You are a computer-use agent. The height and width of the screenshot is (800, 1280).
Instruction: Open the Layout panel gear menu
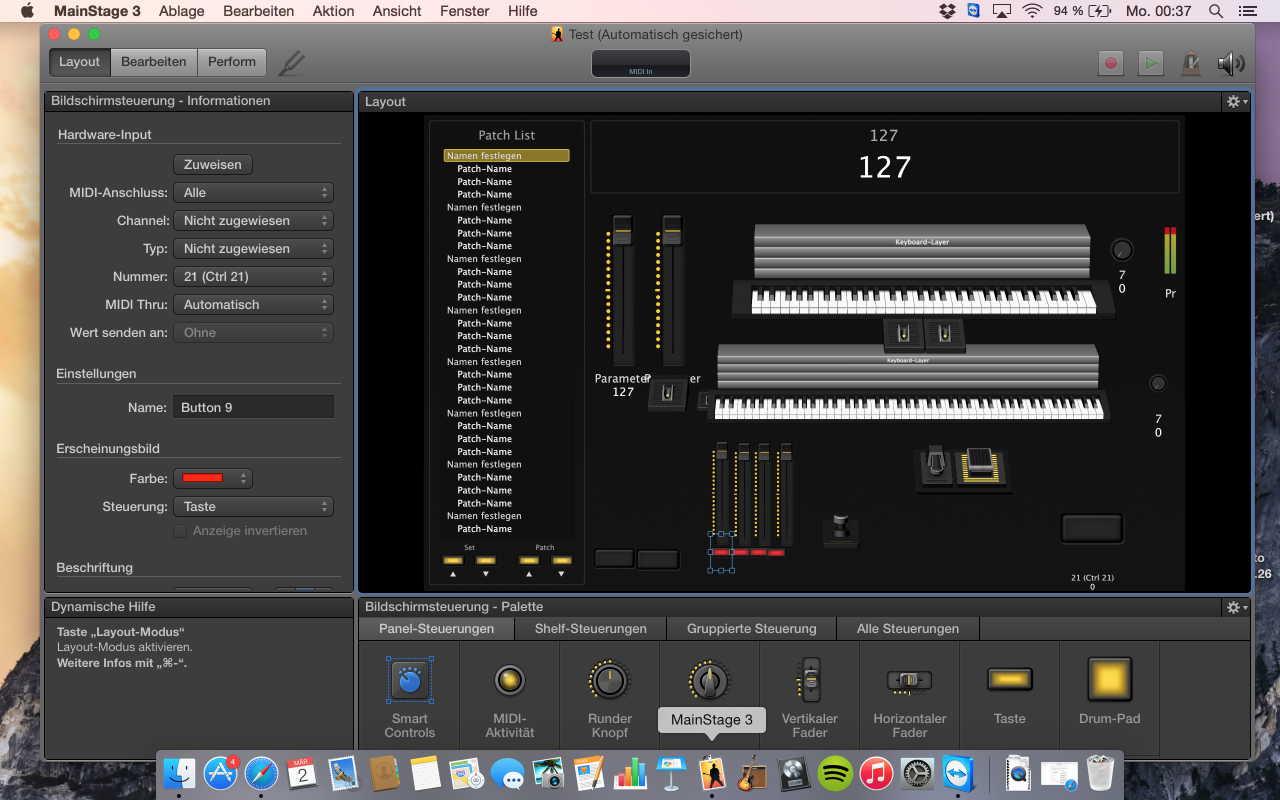[x=1236, y=102]
